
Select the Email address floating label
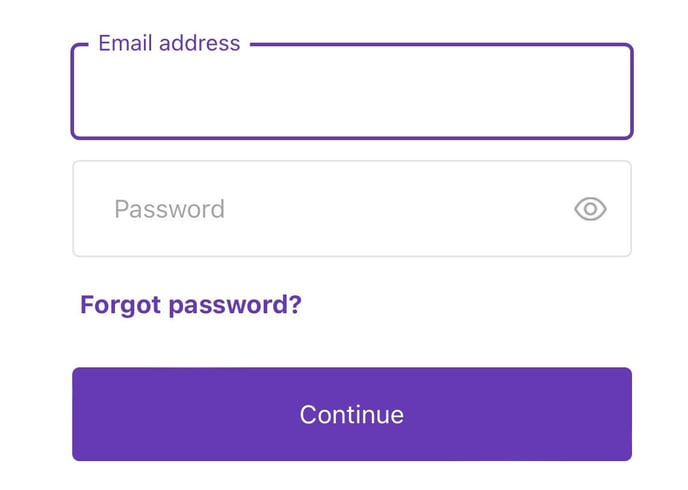(x=169, y=43)
